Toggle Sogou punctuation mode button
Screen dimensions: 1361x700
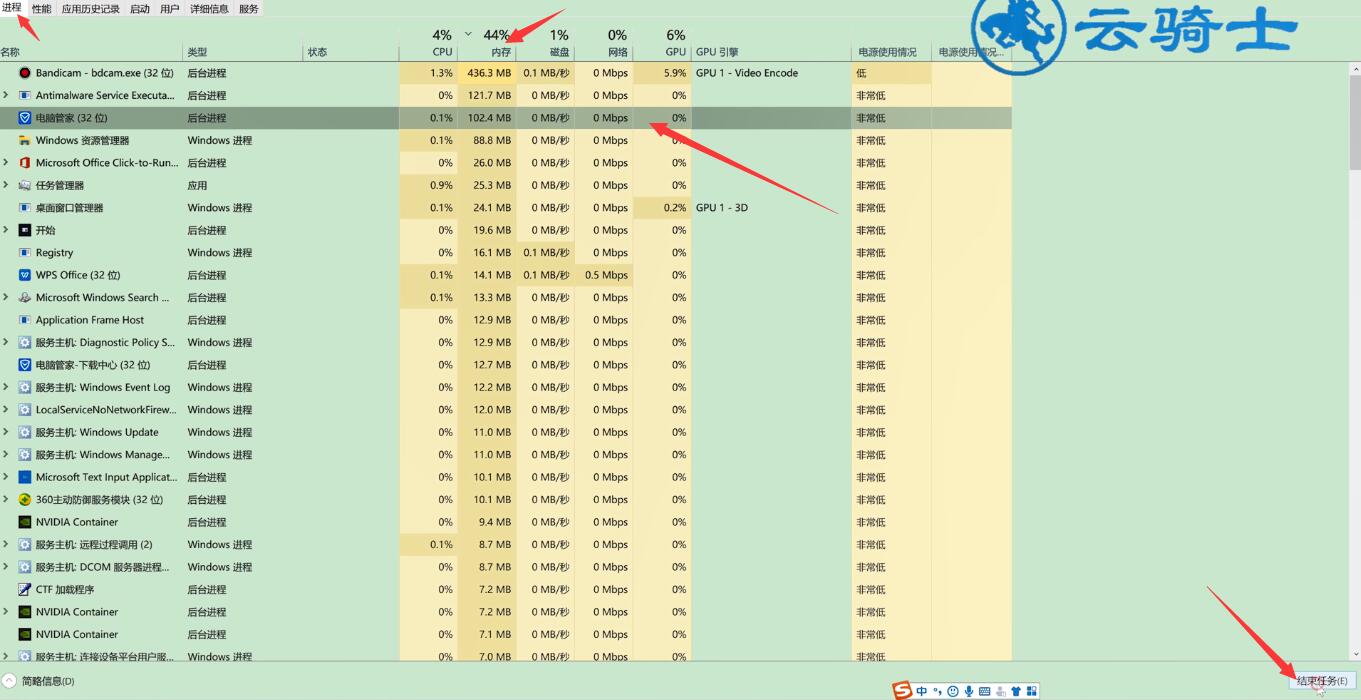click(x=938, y=691)
